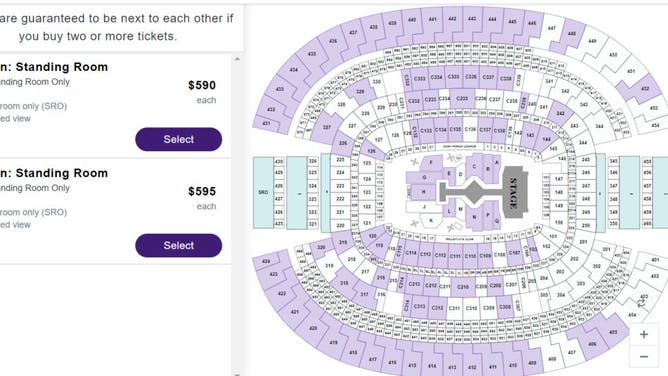Select floor section C beside the stage
The width and height of the screenshot is (668, 376).
tap(474, 168)
